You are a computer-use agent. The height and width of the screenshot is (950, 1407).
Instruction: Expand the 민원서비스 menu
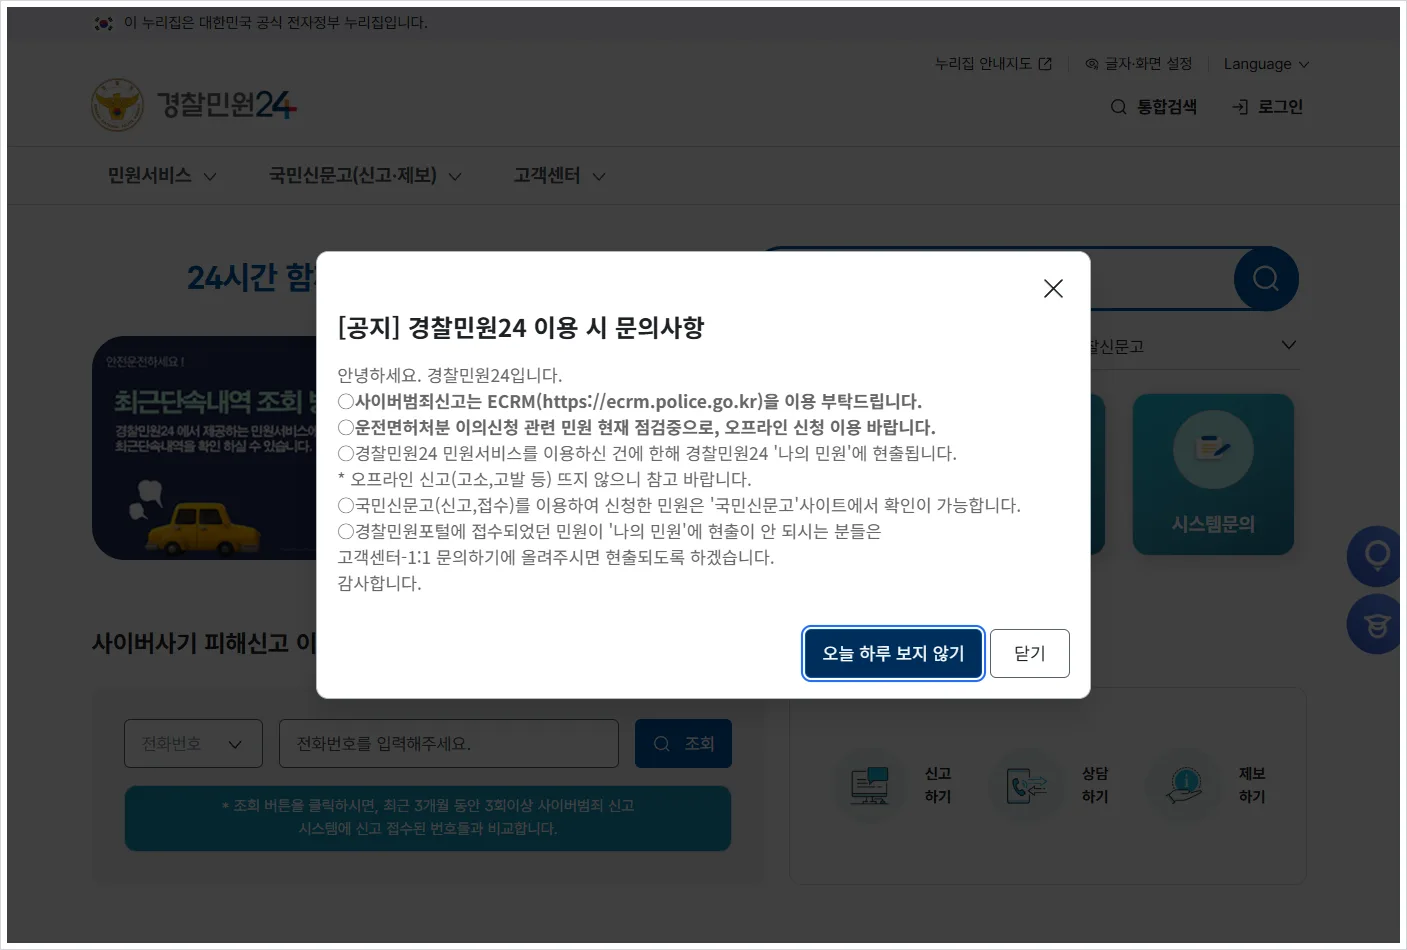pyautogui.click(x=162, y=176)
